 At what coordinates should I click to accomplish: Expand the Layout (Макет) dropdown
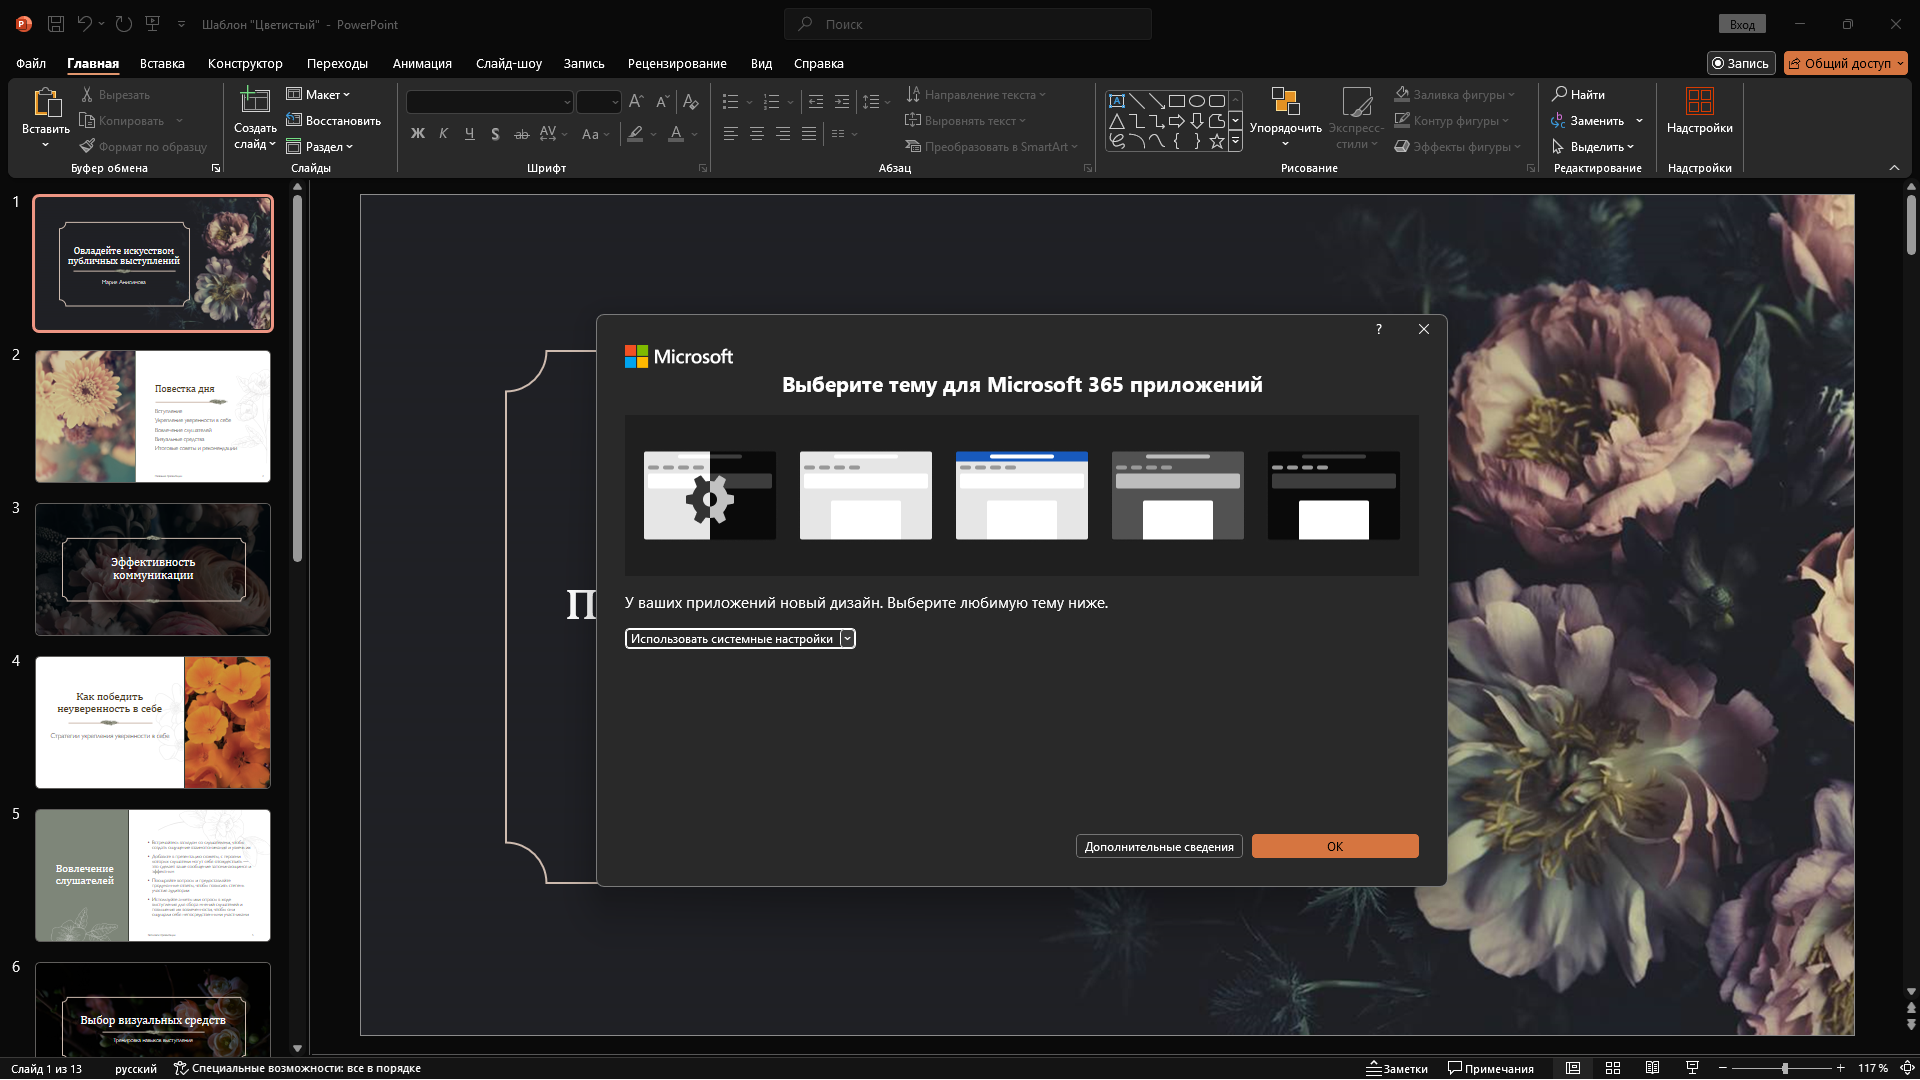[318, 95]
